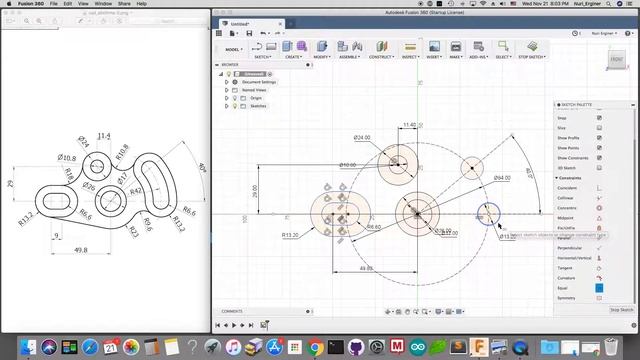640x360 pixels.
Task: Click the job status clock icon
Action: point(575,33)
